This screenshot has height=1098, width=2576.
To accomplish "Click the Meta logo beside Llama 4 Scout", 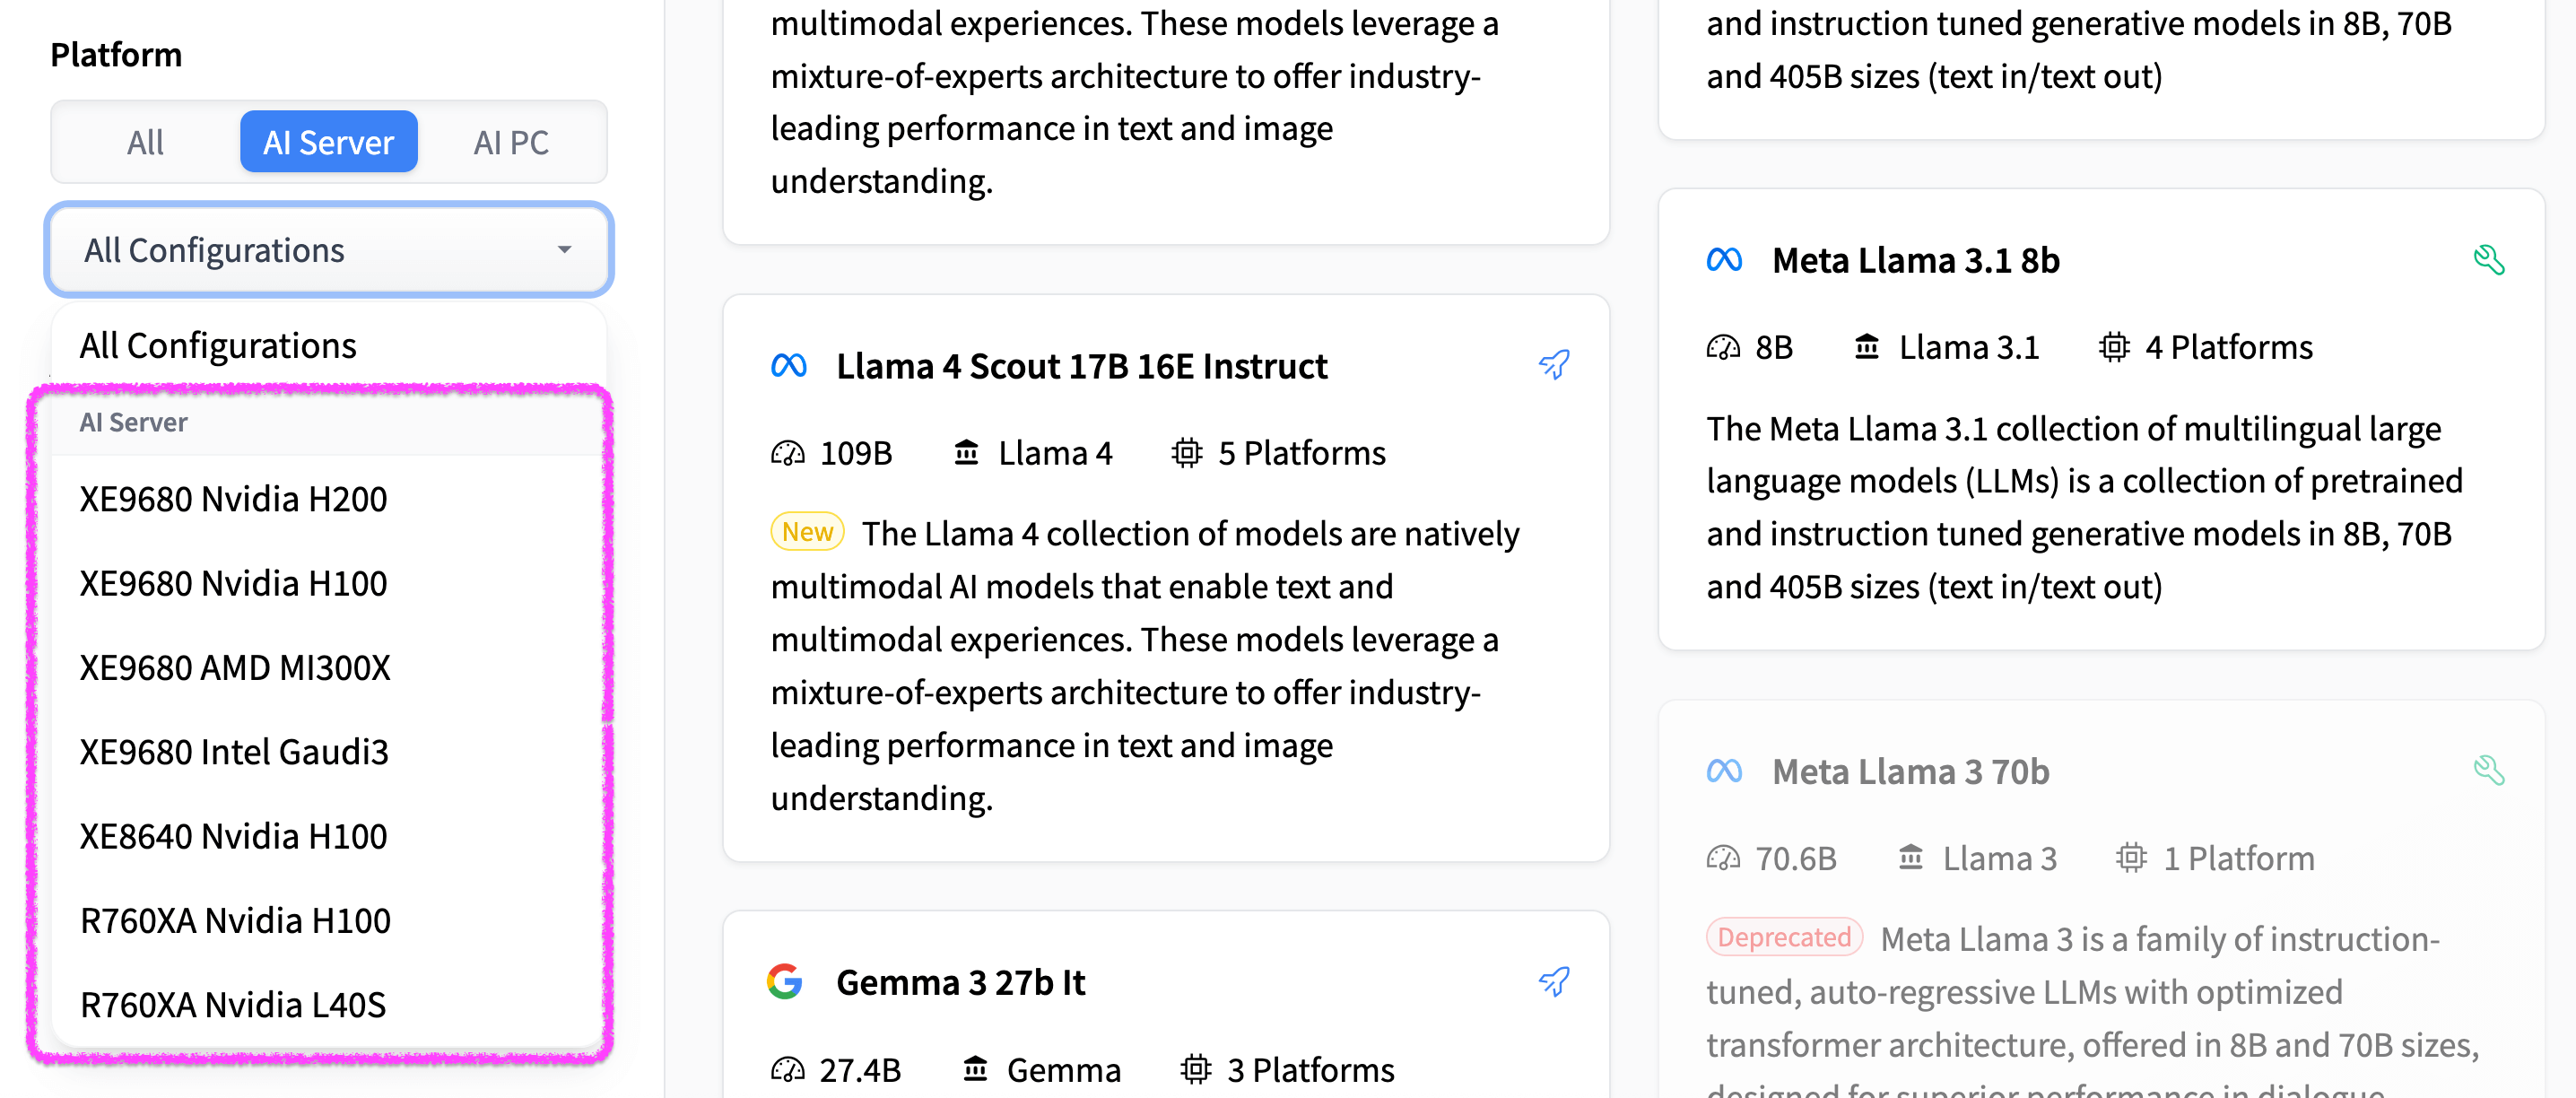I will coord(788,366).
